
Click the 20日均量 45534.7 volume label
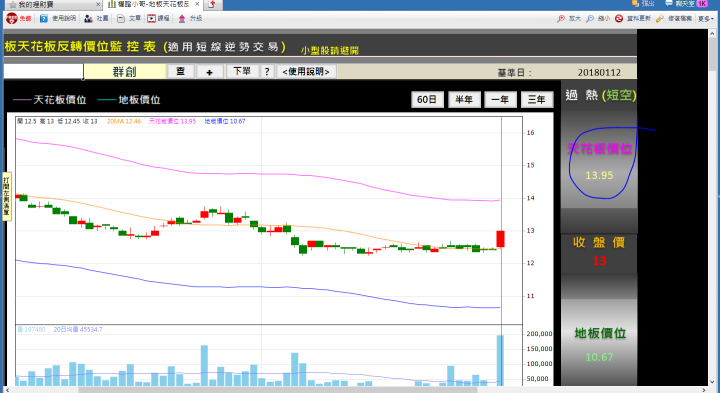78,330
